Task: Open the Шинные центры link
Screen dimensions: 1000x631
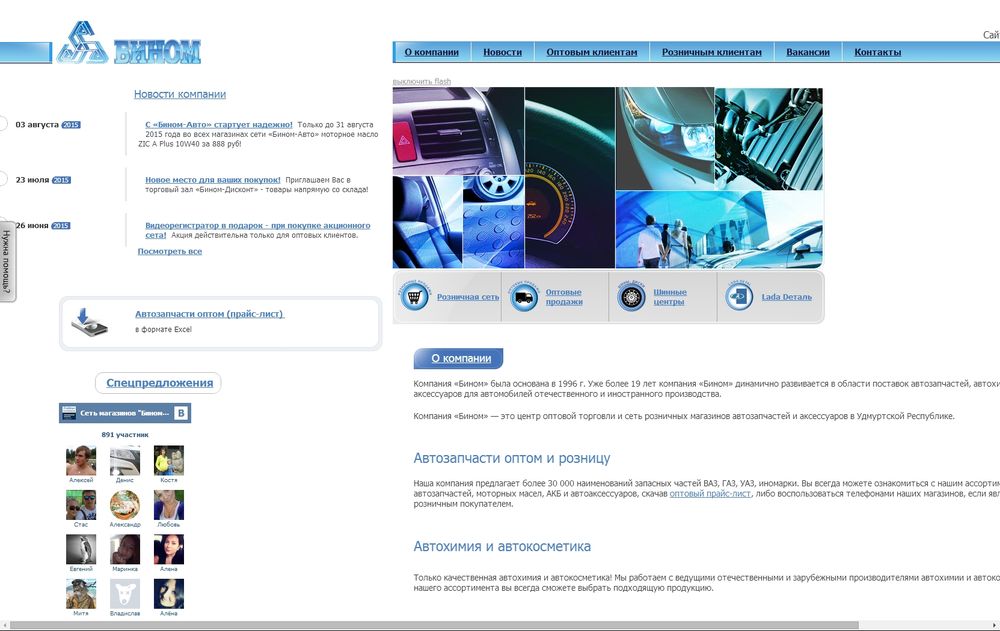Action: point(670,297)
